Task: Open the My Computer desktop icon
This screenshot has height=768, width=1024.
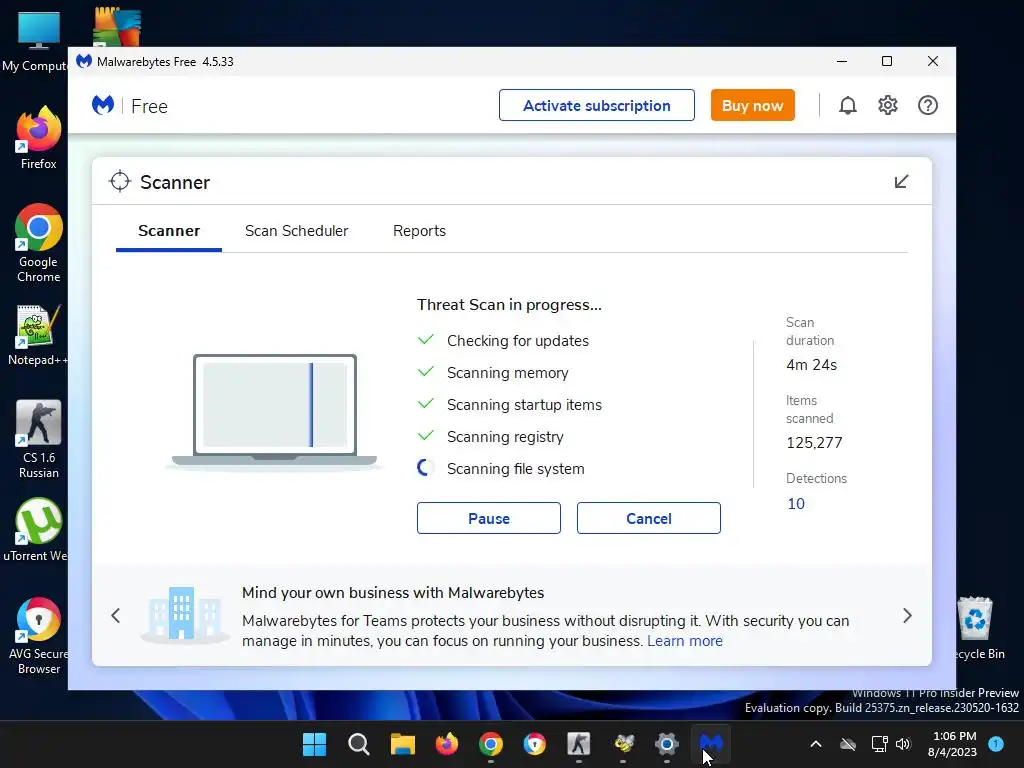Action: (x=36, y=40)
